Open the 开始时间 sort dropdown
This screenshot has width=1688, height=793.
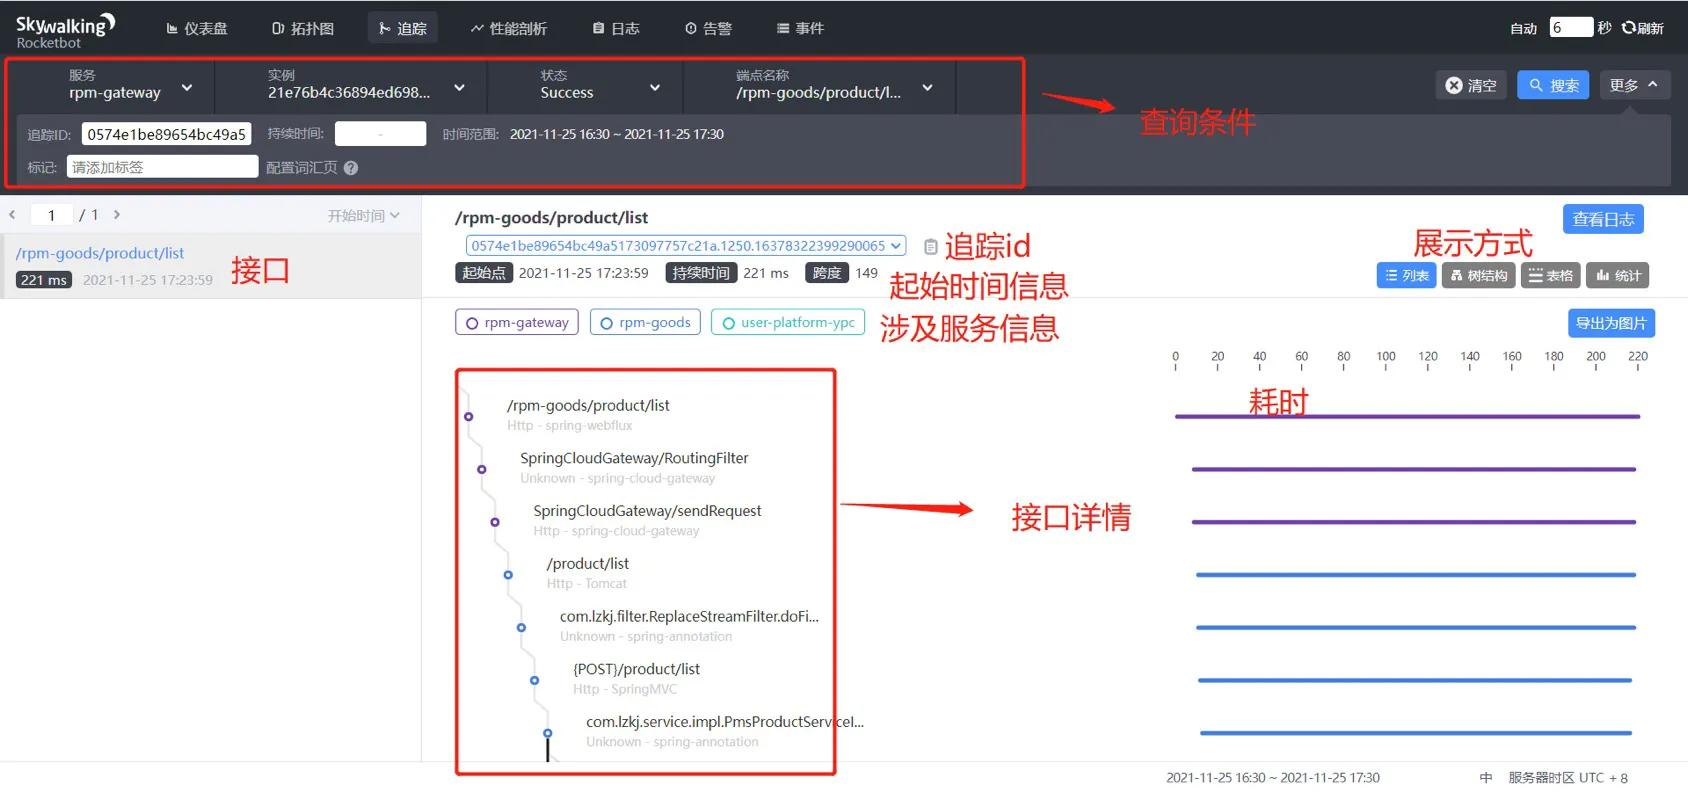coord(363,215)
